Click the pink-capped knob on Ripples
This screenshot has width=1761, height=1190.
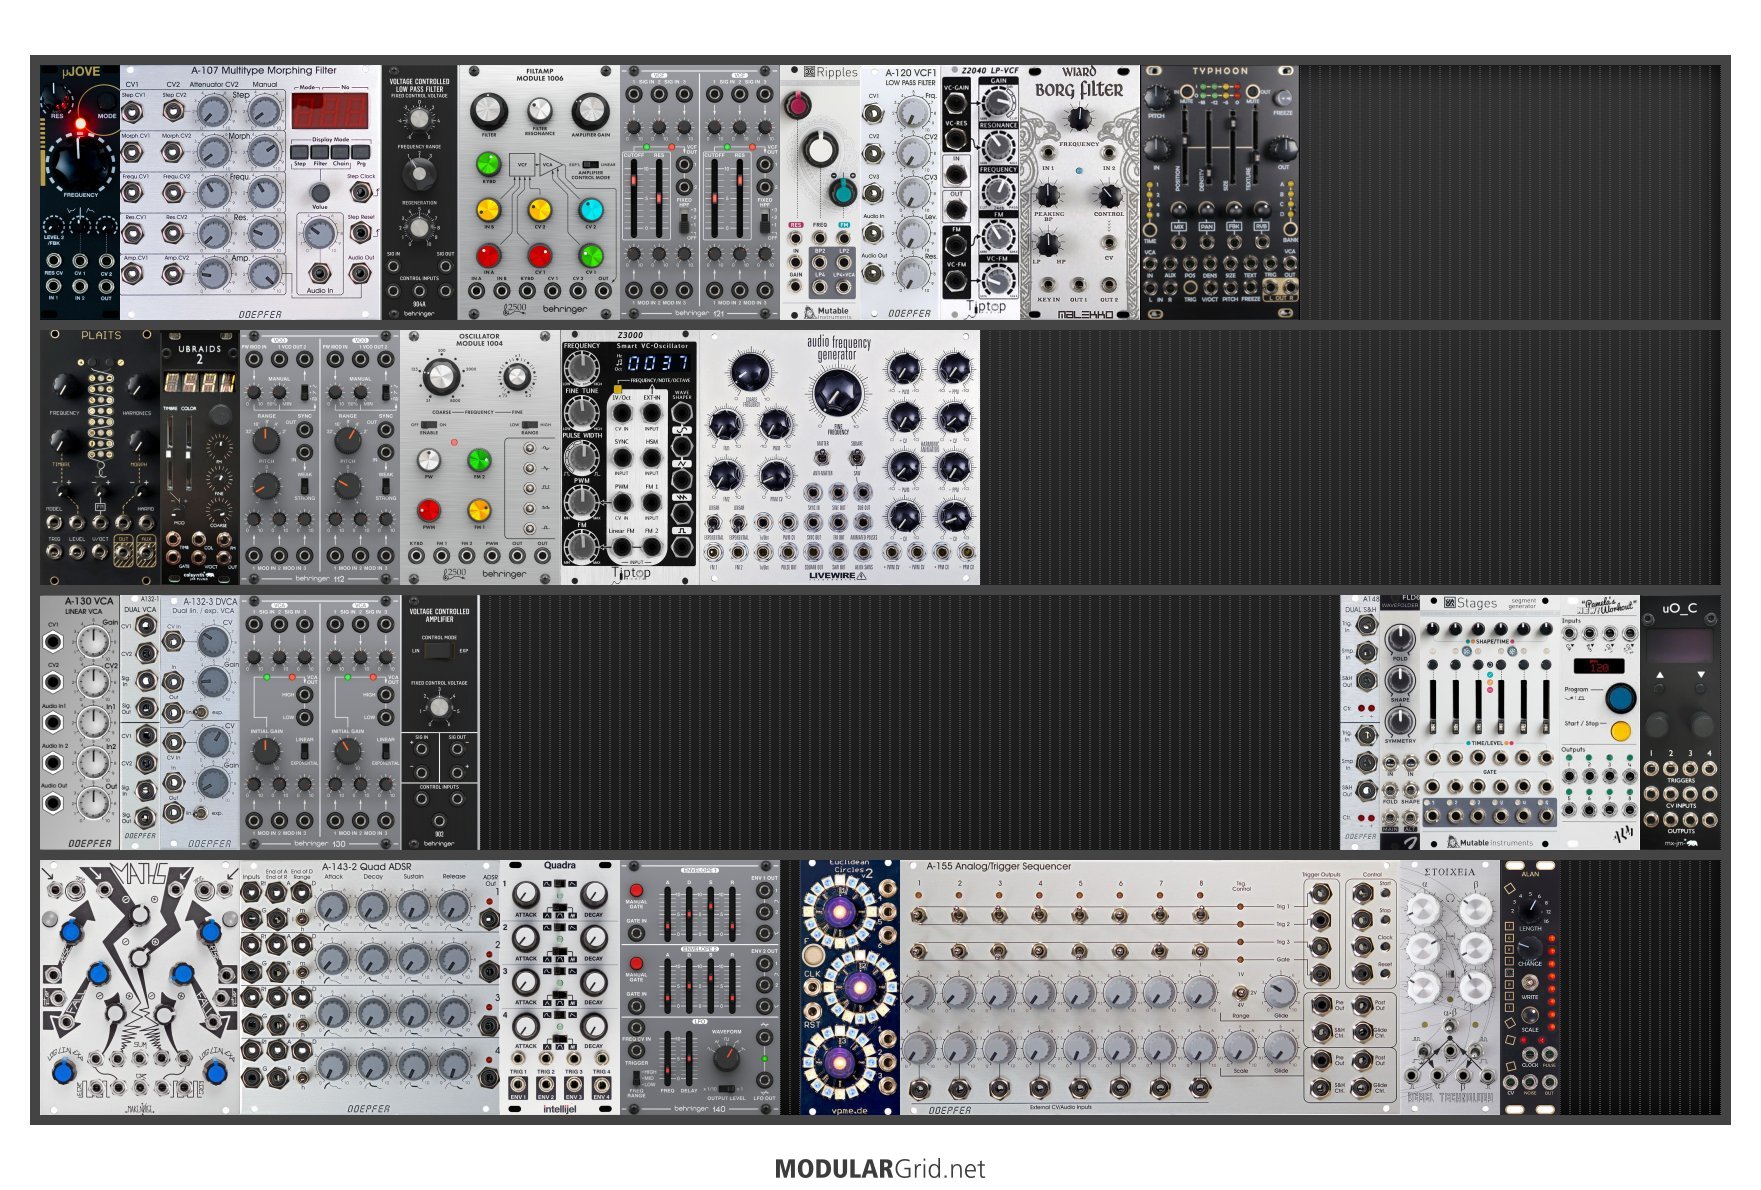(x=797, y=105)
